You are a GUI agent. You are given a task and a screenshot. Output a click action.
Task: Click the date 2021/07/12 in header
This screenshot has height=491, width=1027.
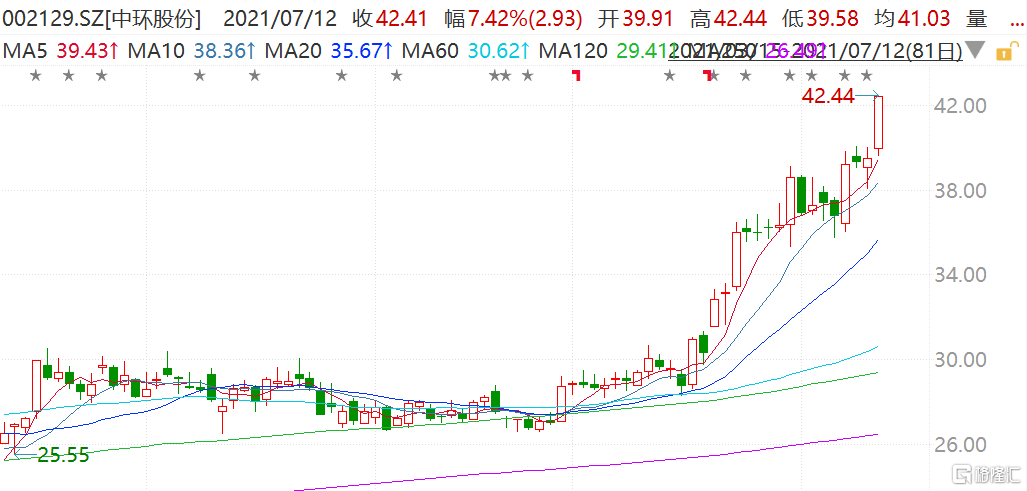pos(280,19)
